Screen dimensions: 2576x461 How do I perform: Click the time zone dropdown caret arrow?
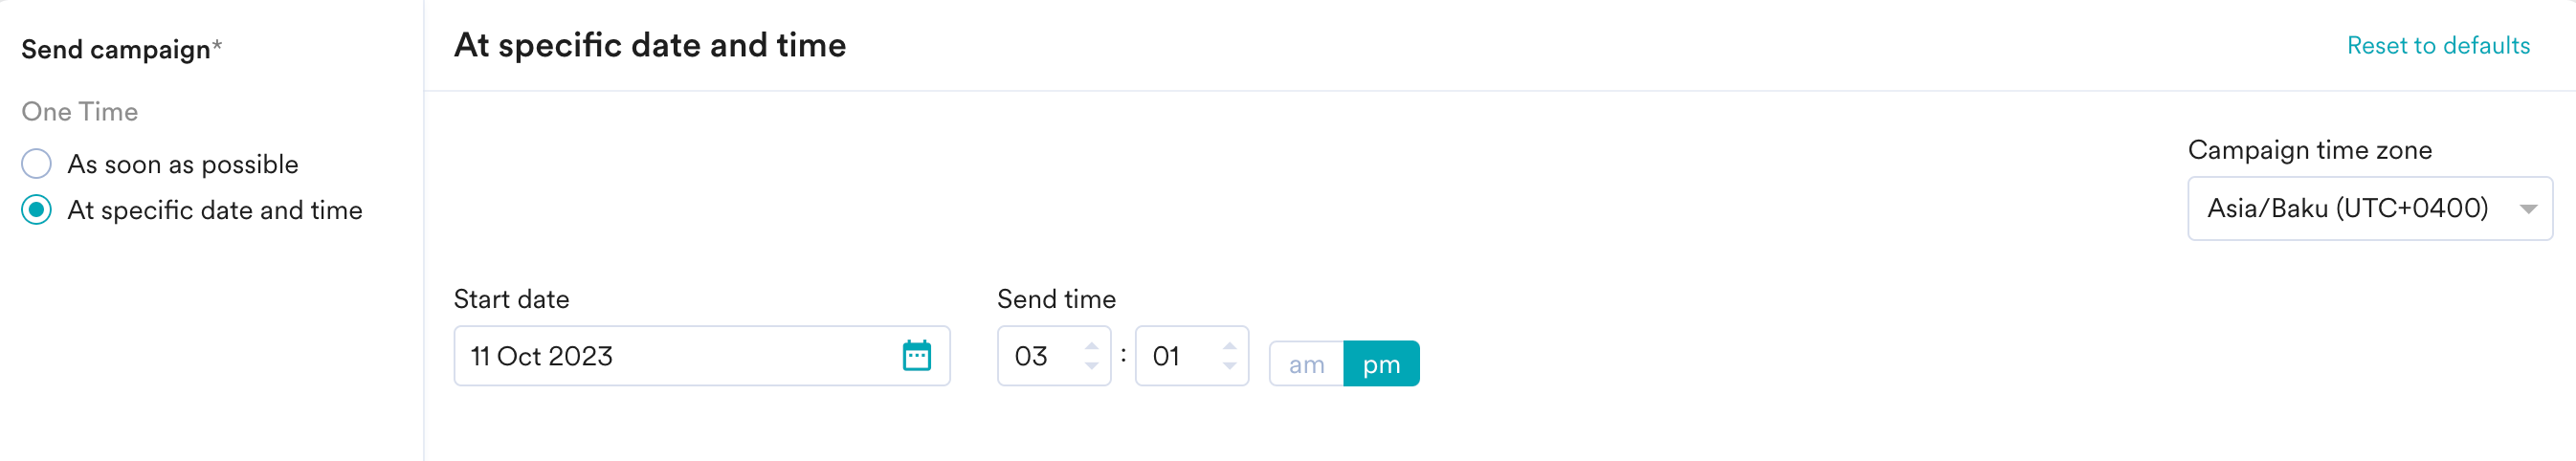tap(2528, 209)
